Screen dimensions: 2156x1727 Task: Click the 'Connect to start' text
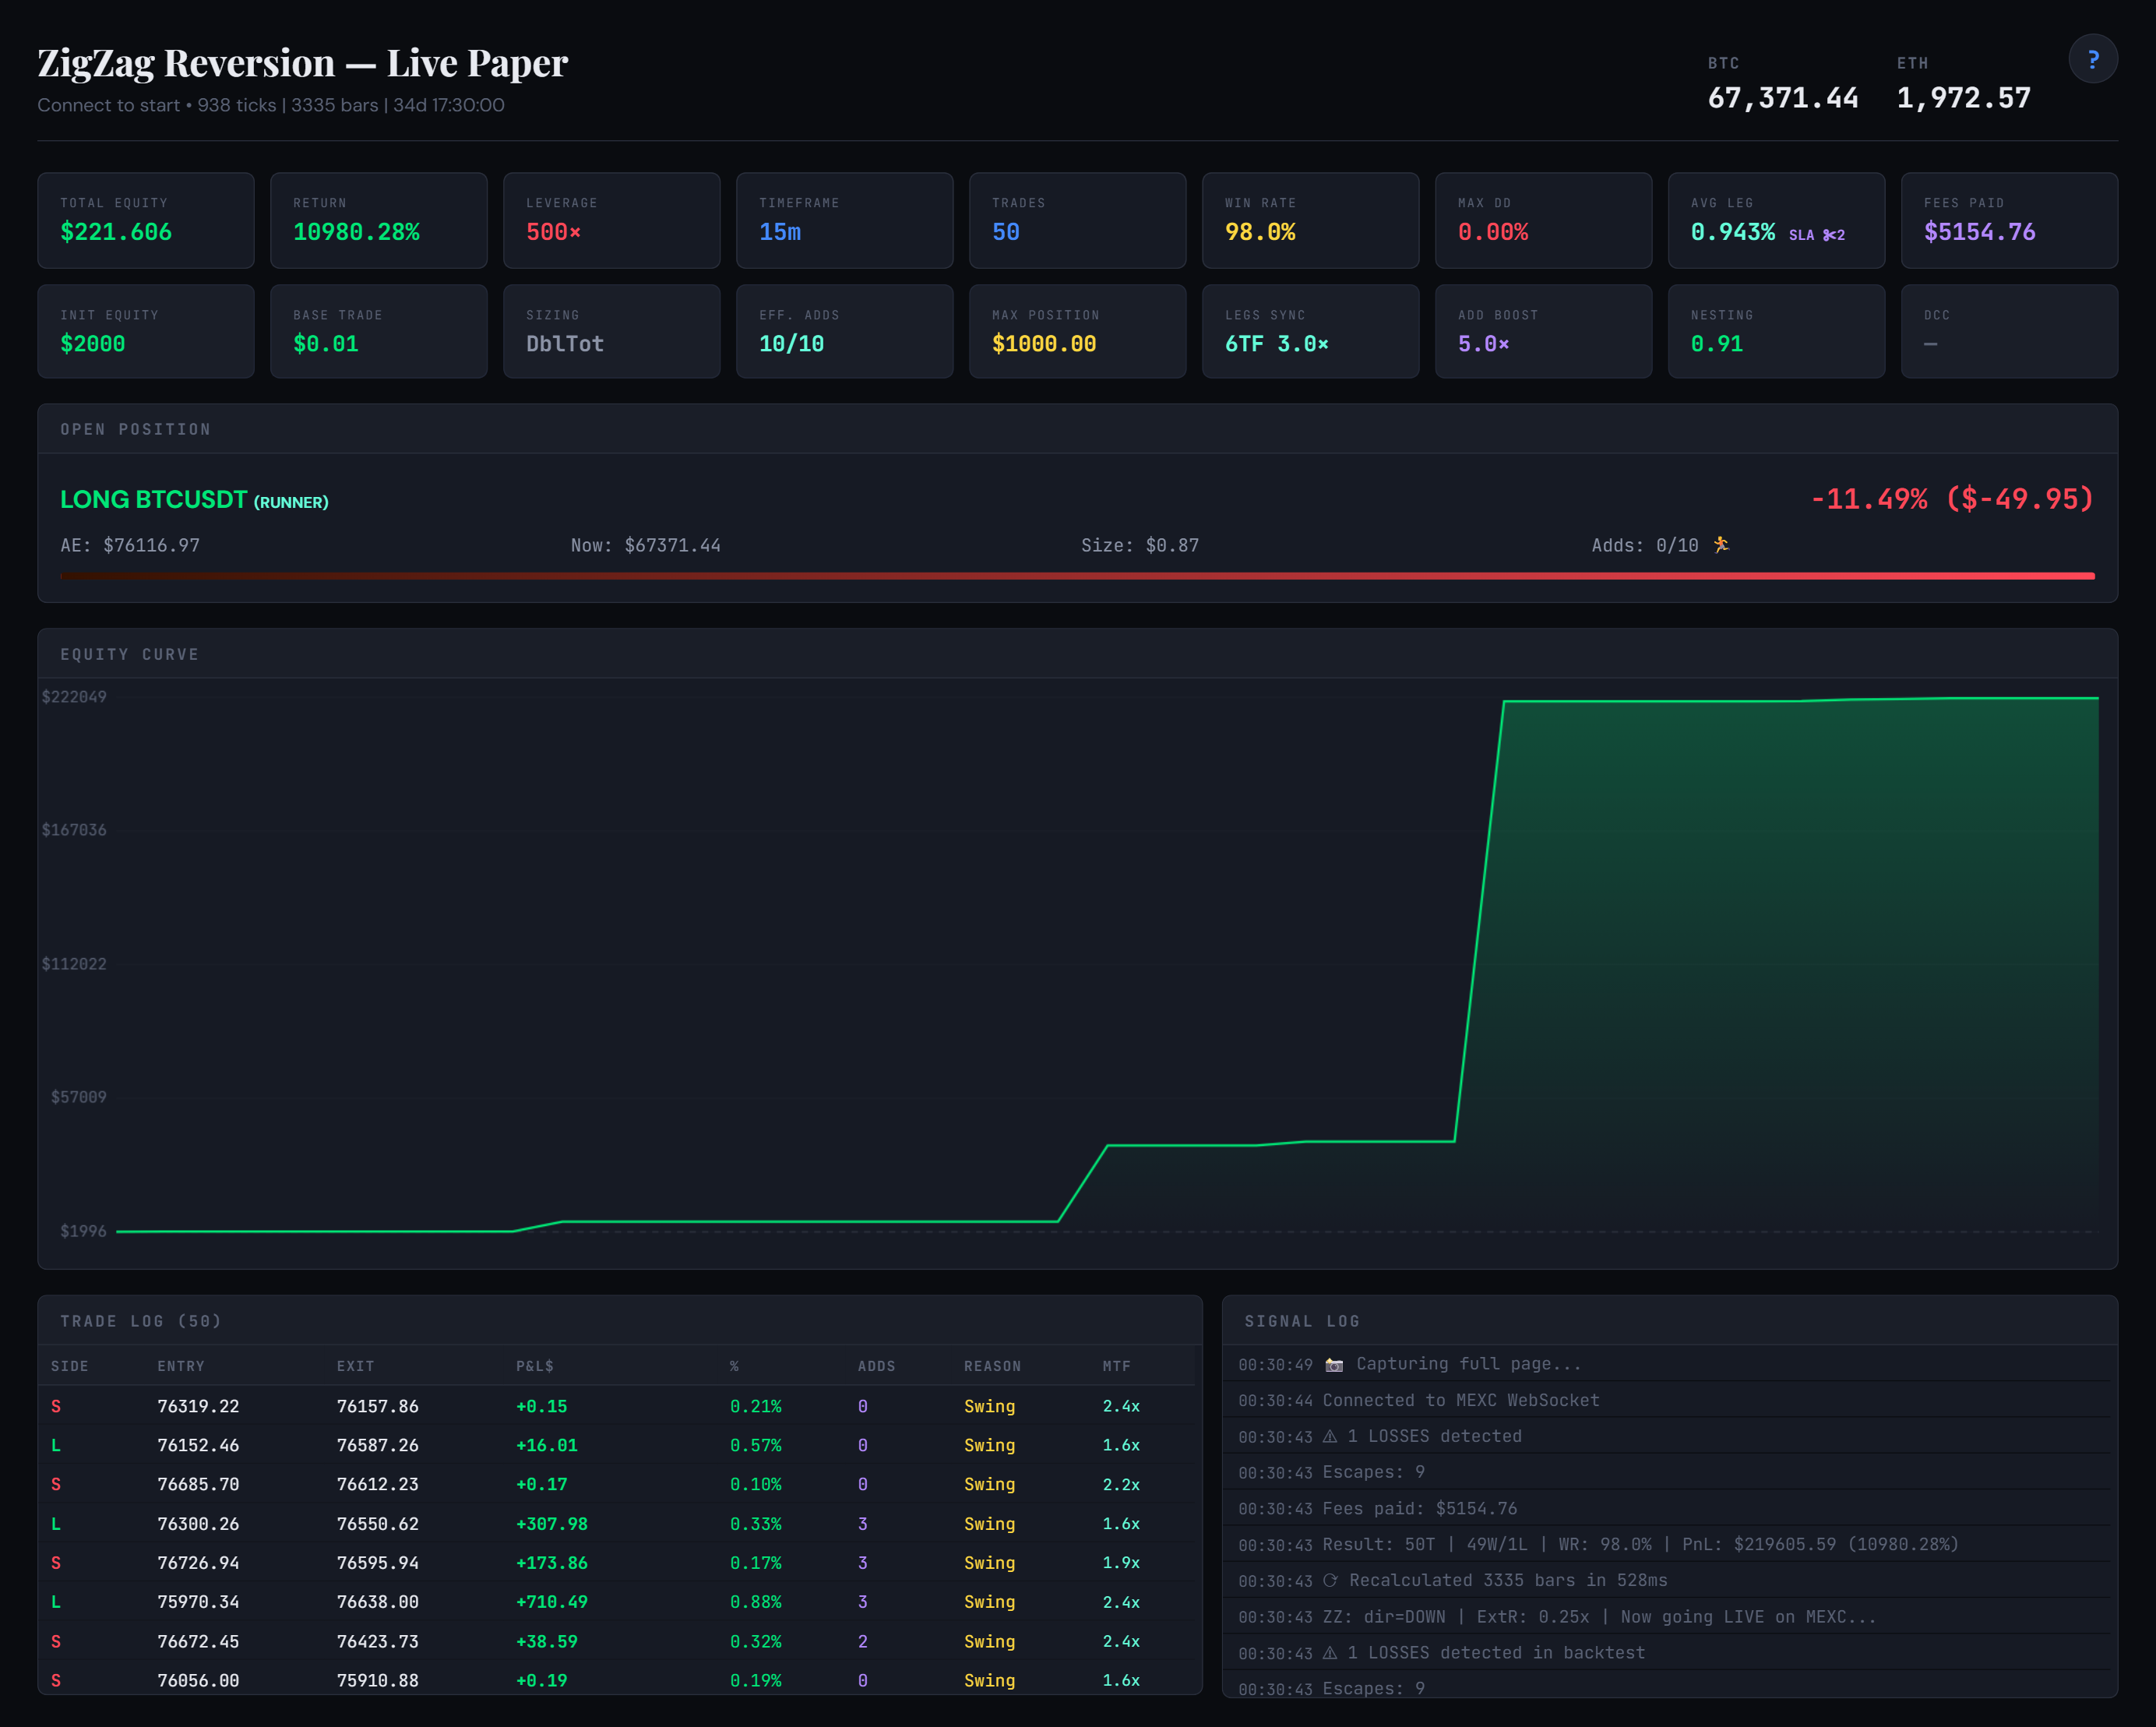tap(110, 105)
